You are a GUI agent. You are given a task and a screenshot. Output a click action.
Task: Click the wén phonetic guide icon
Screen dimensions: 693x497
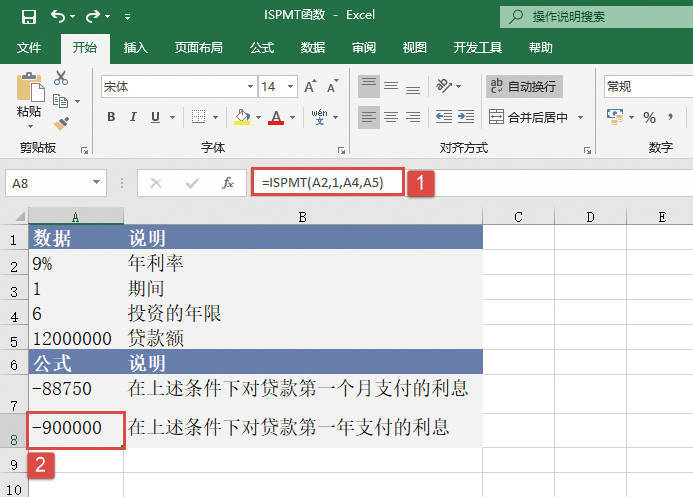(x=320, y=117)
